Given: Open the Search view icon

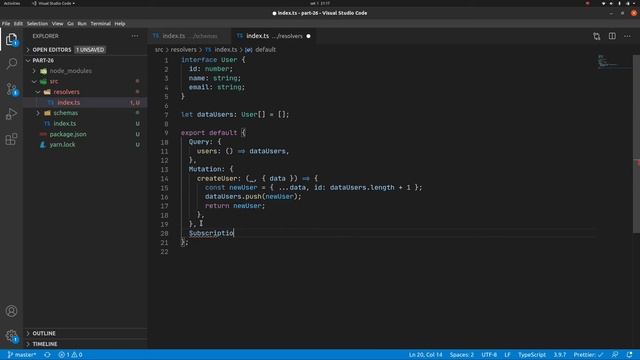Looking at the screenshot, I should click(x=11, y=64).
